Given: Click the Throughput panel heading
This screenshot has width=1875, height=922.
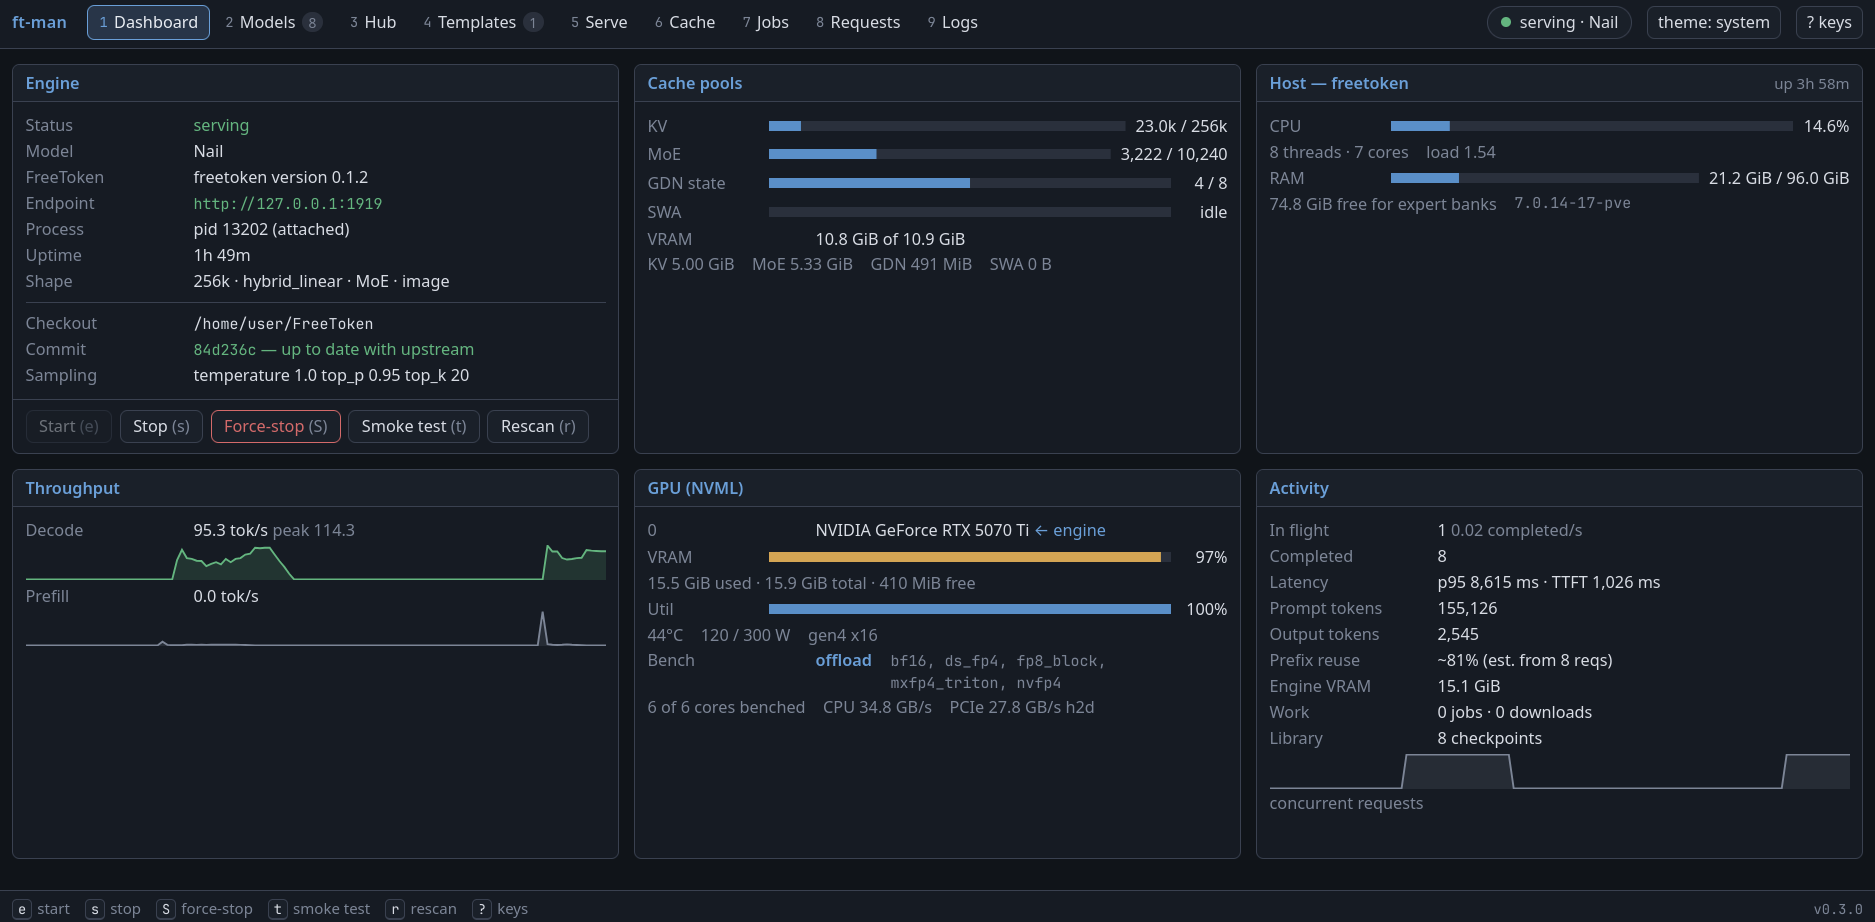Looking at the screenshot, I should click(x=72, y=488).
